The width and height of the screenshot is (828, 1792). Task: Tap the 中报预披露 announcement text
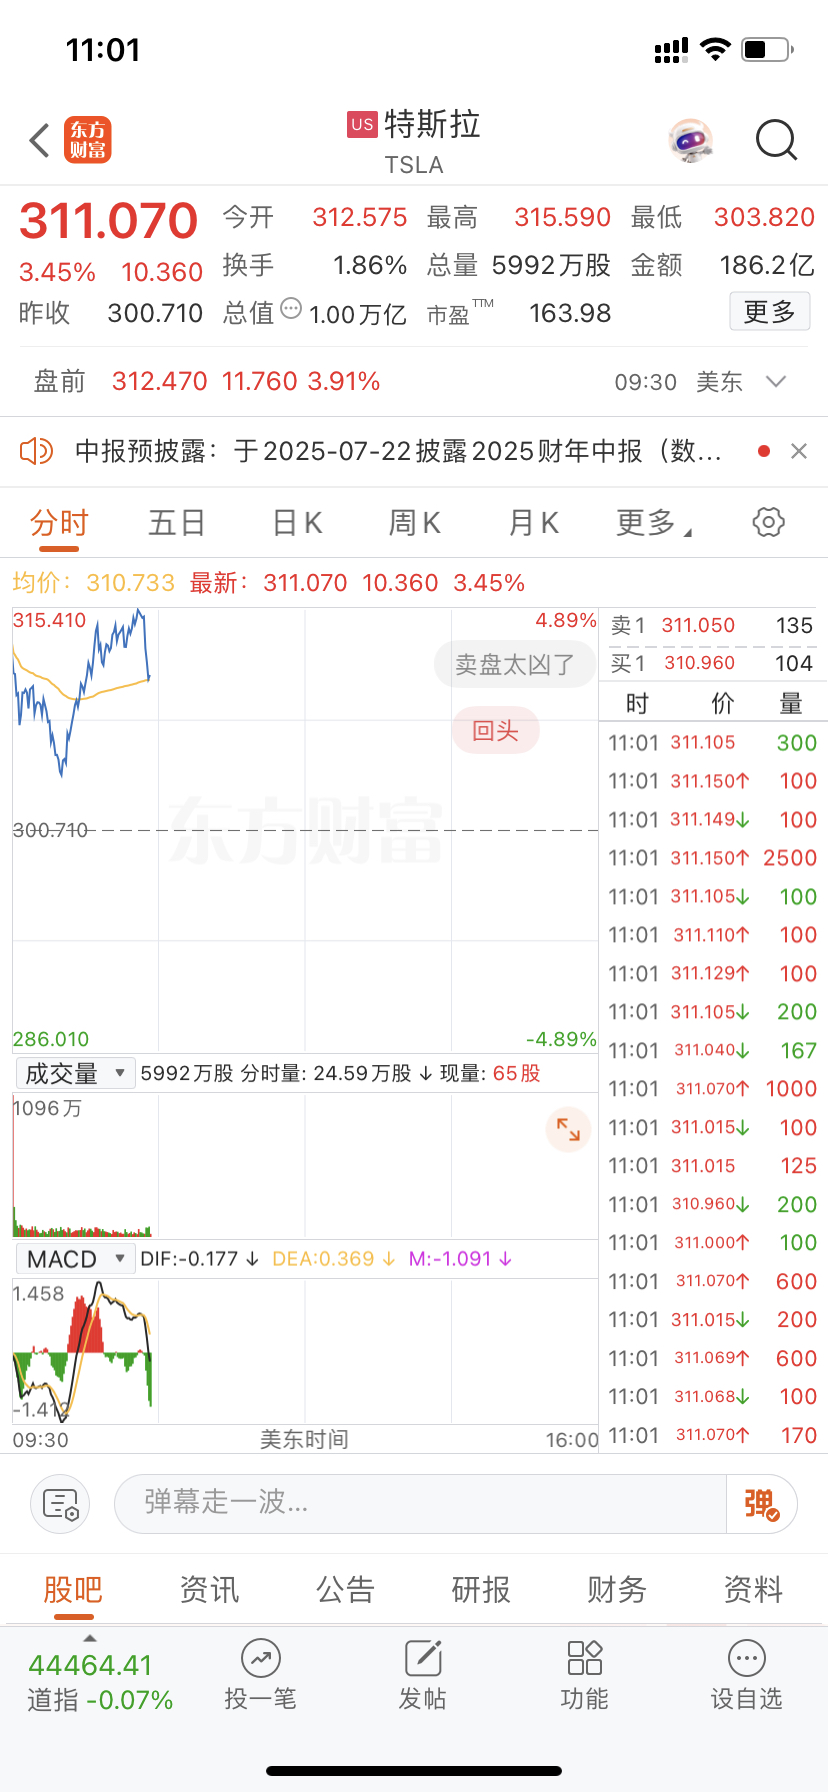[398, 451]
